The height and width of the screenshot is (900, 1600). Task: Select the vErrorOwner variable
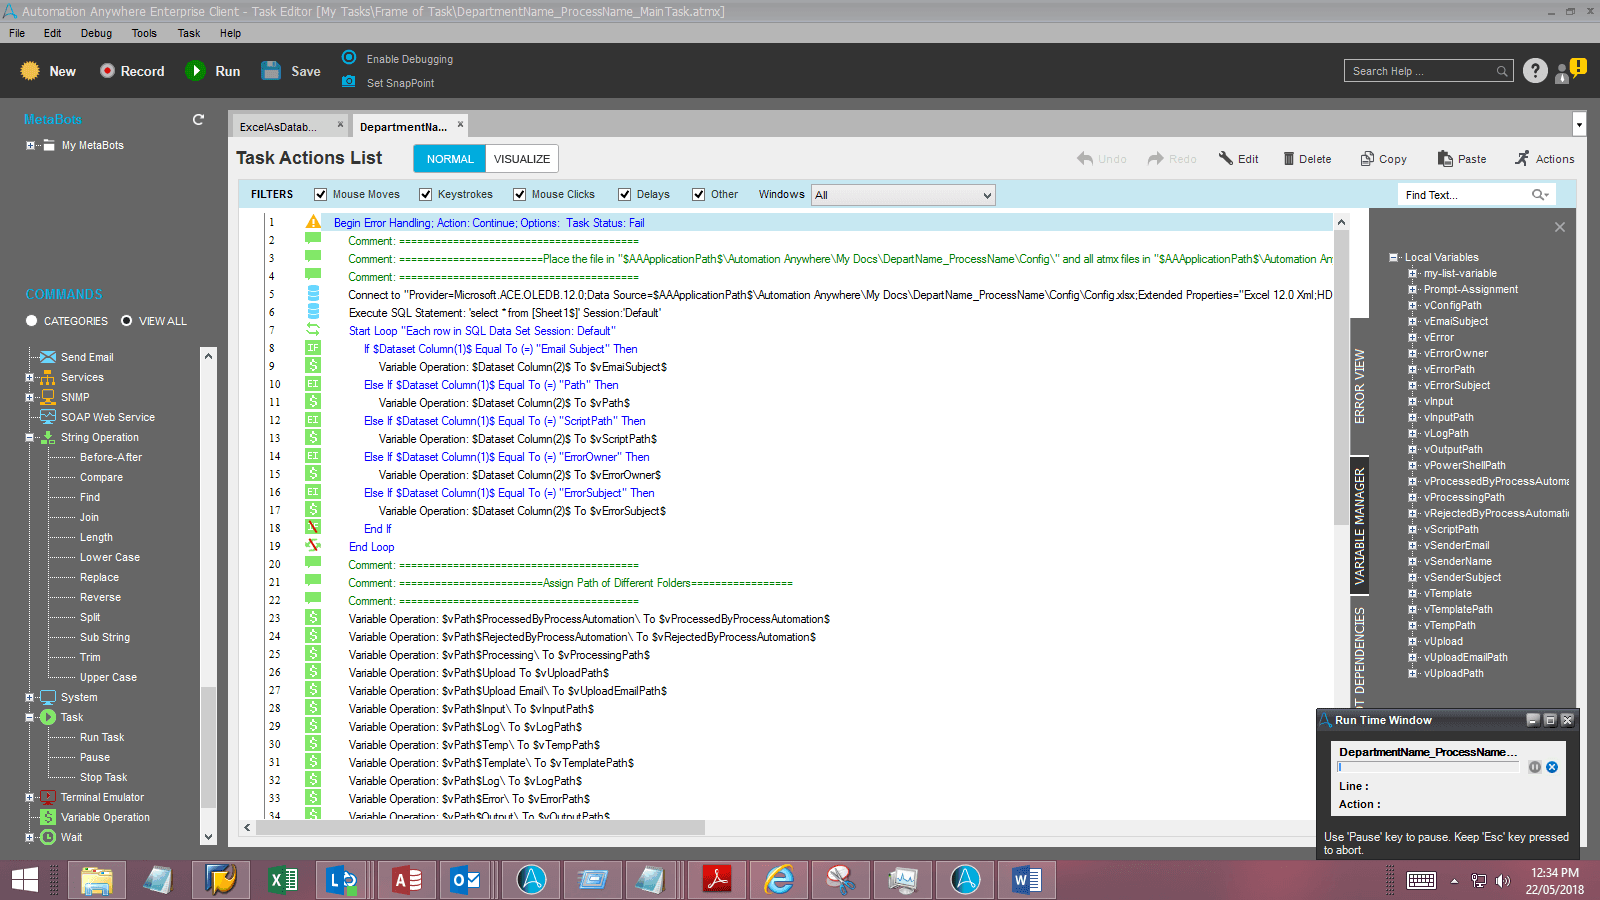point(1456,353)
